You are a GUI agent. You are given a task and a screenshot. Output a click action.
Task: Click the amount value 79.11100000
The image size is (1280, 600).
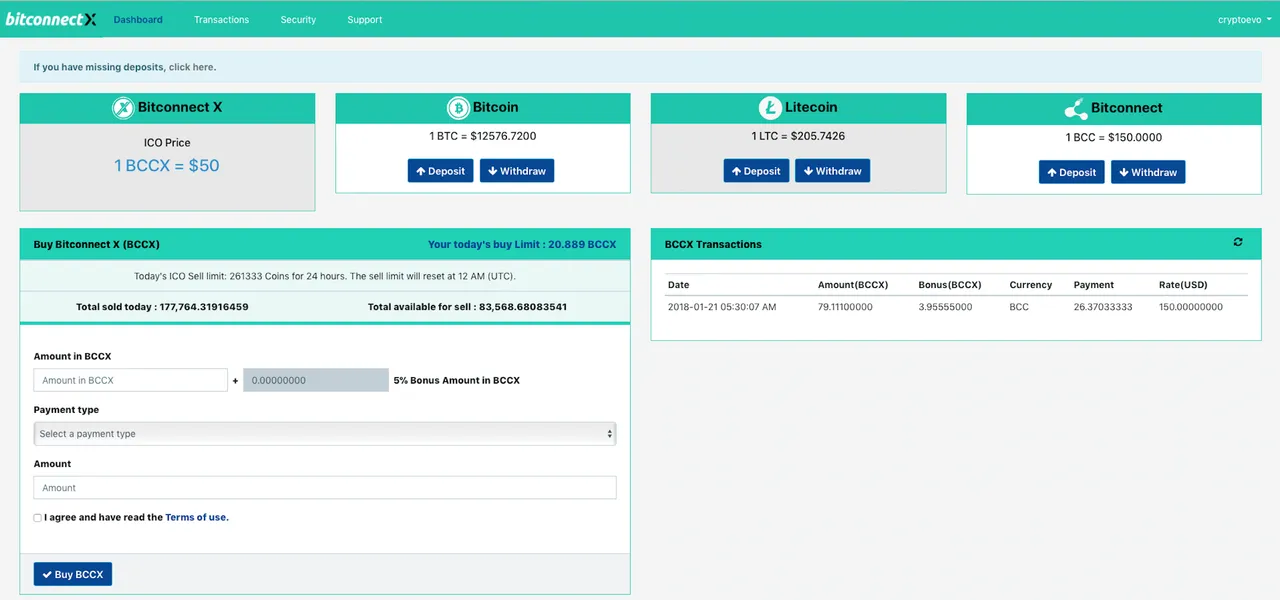pos(845,307)
